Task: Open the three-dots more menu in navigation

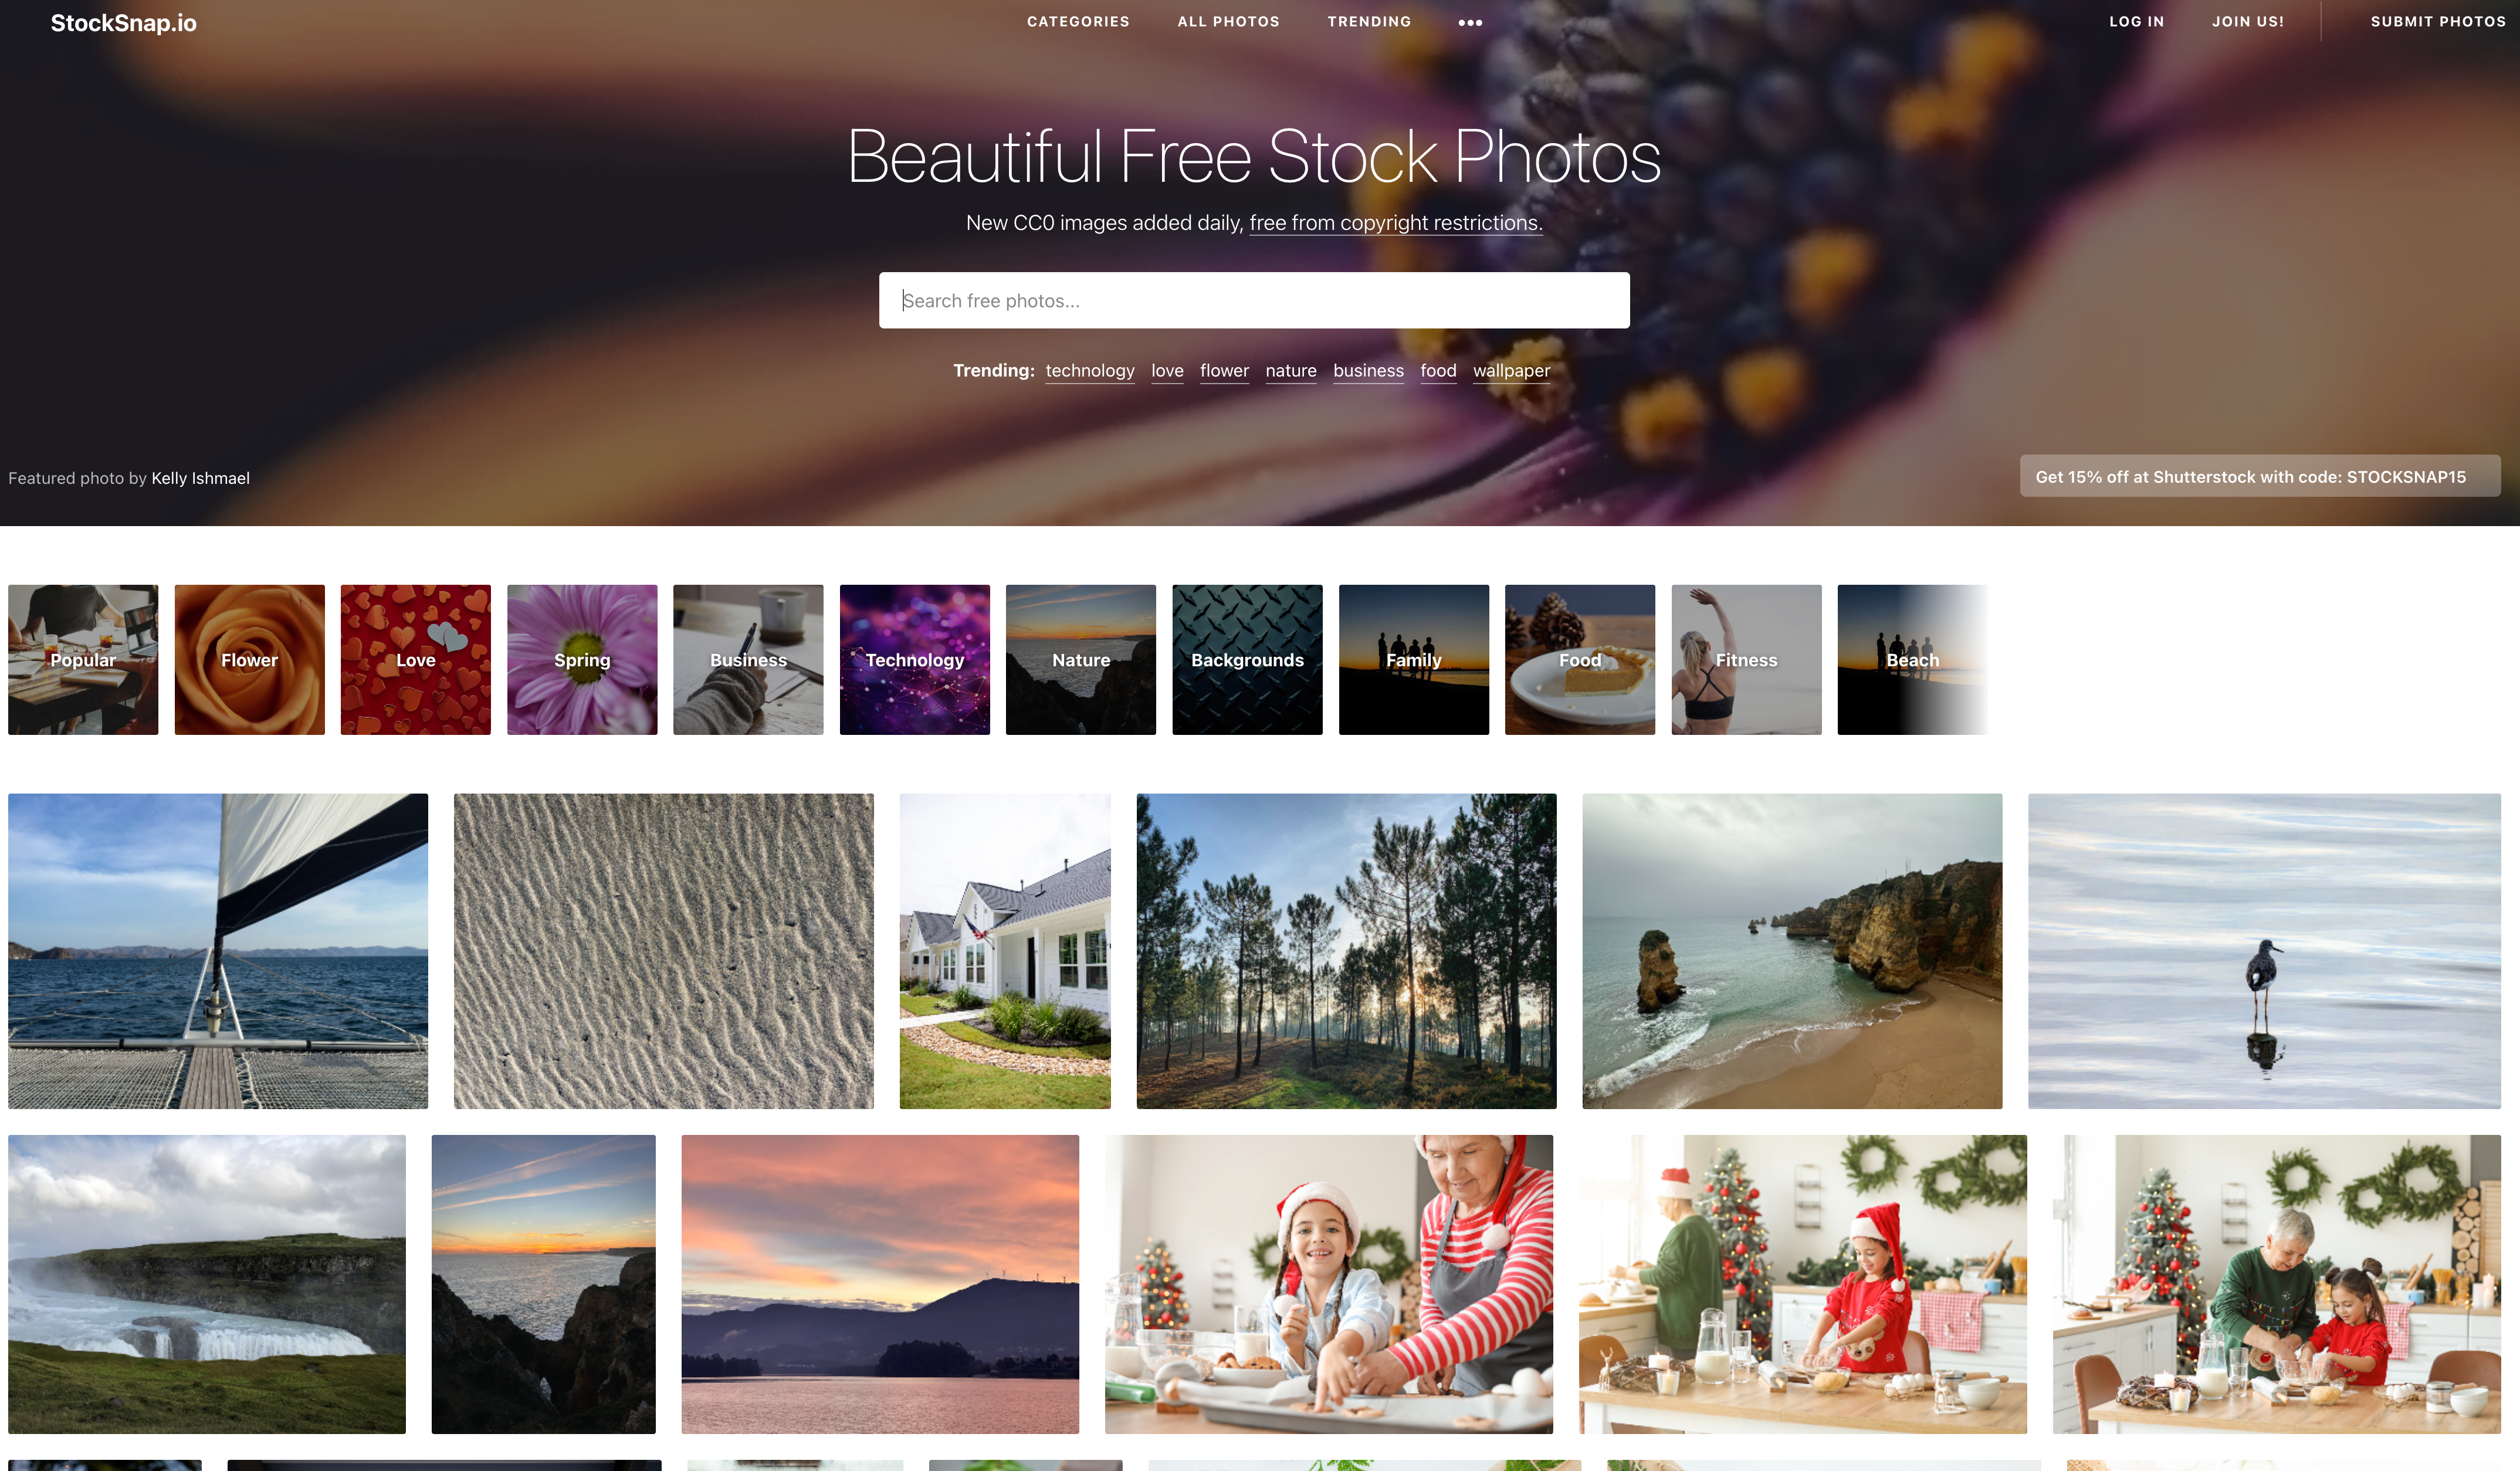Action: point(1469,22)
